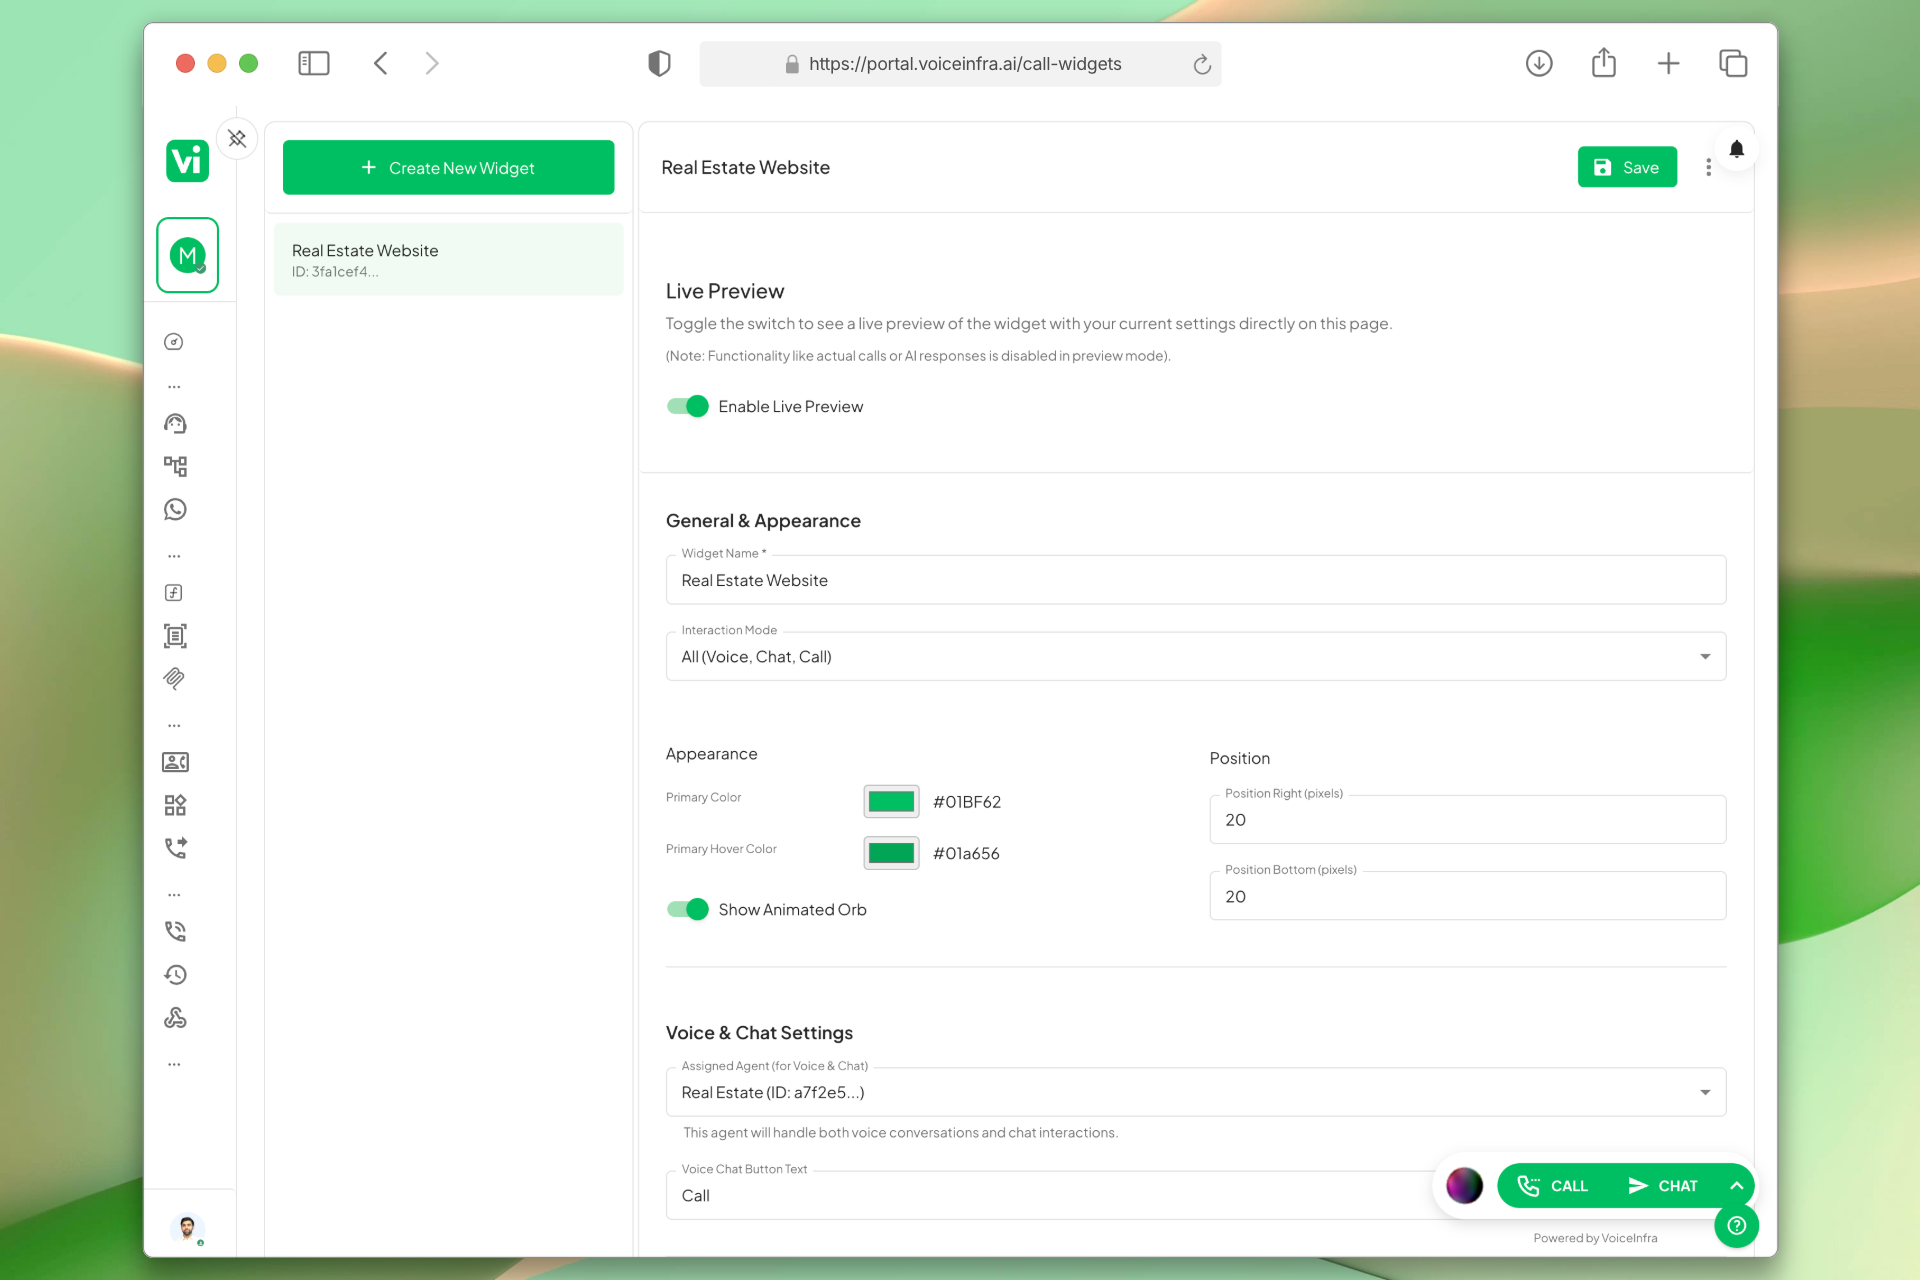Click the CHAT button in widget preview
The height and width of the screenshot is (1280, 1920).
pos(1663,1186)
